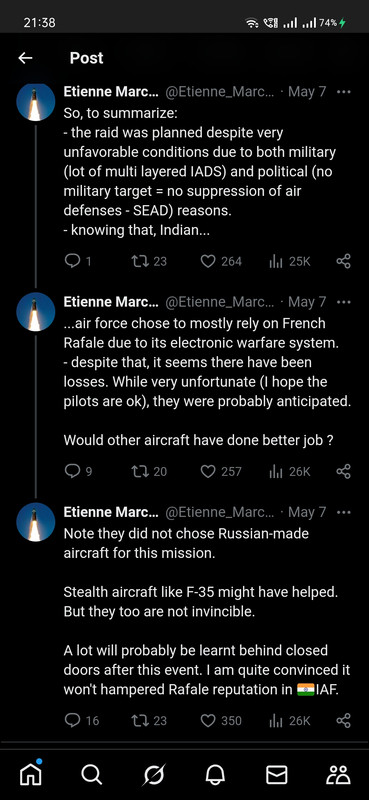Reply to the post with 9 comments
This screenshot has height=800, width=369.
tap(78, 471)
